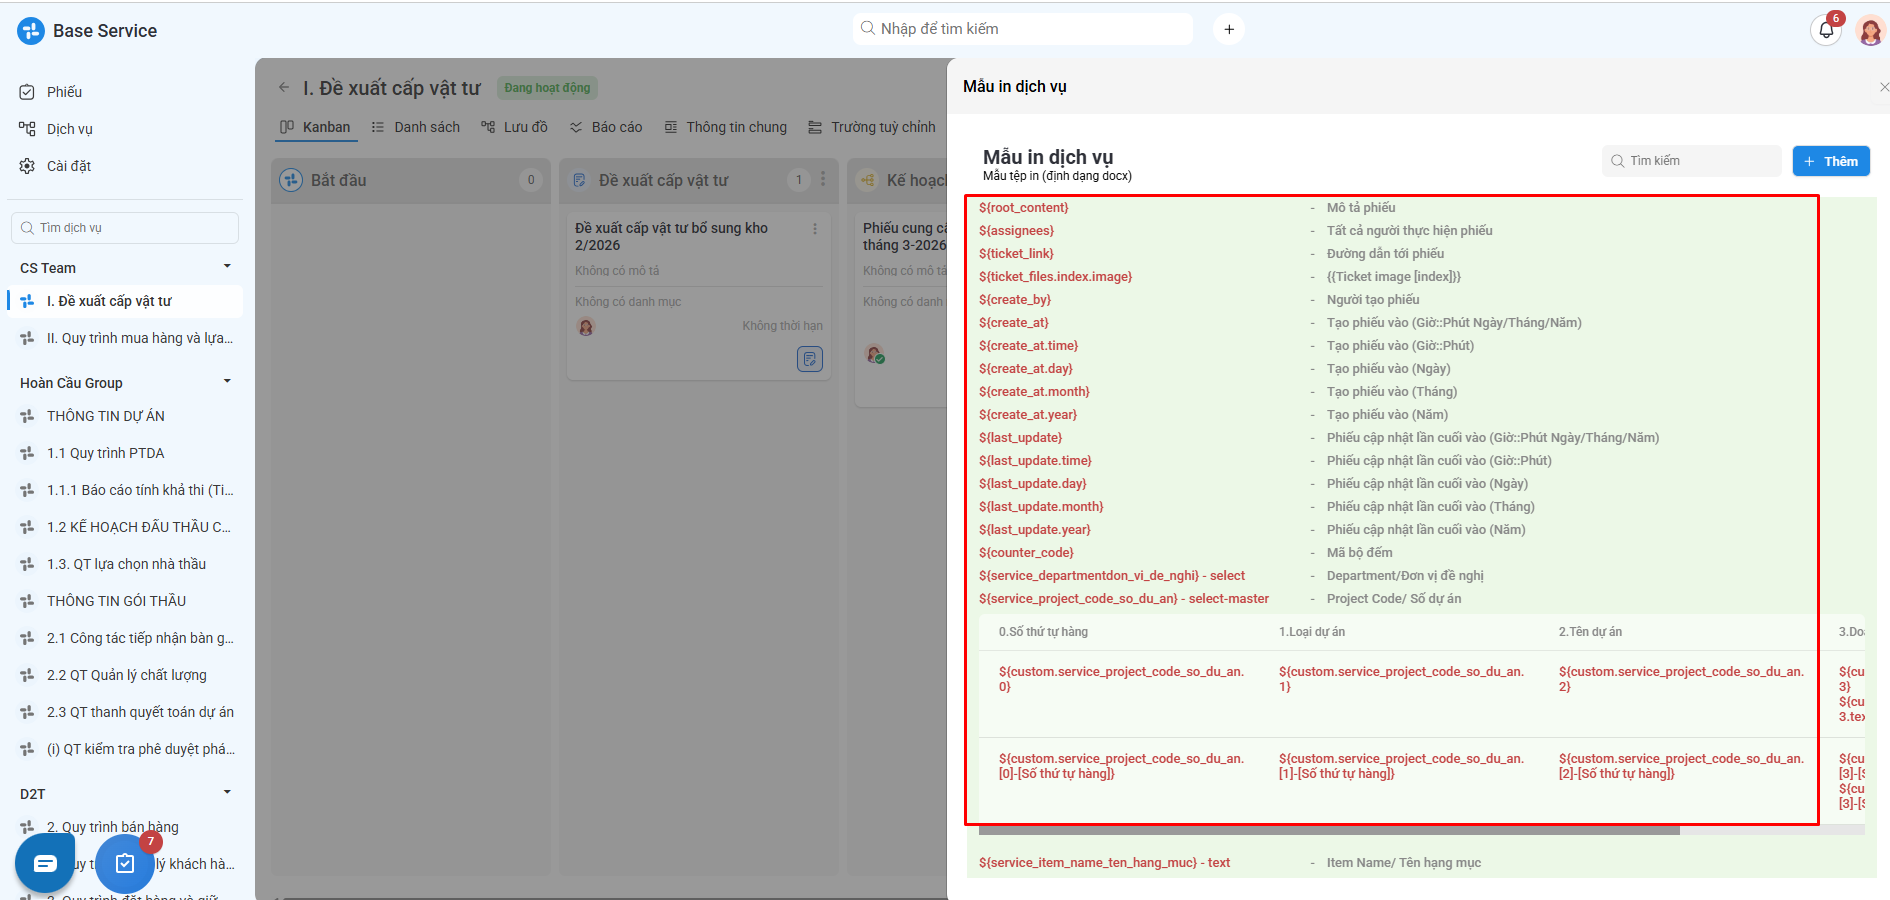This screenshot has width=1890, height=900.
Task: Click the ${last_update.time} variable
Action: coord(1035,461)
